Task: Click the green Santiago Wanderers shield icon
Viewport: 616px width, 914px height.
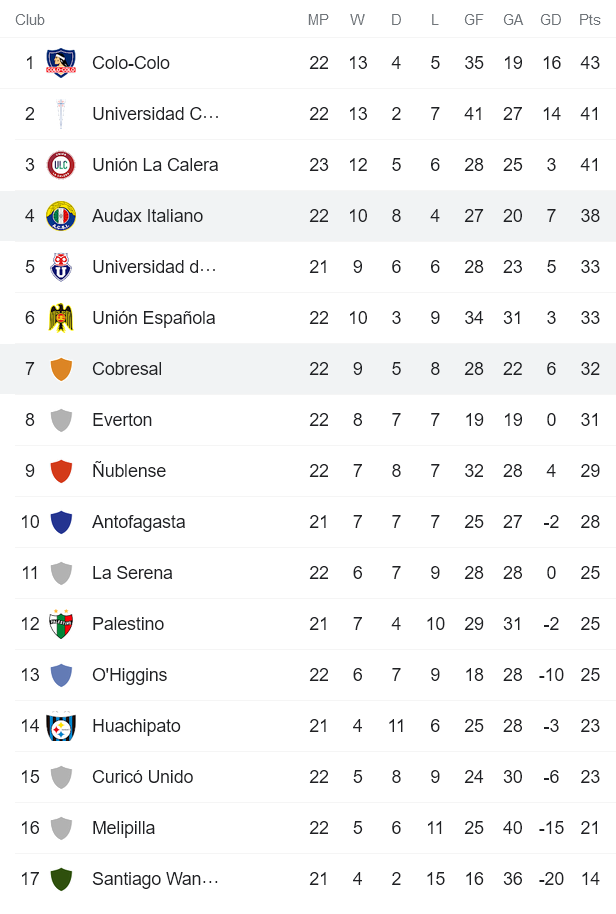Action: (61, 879)
